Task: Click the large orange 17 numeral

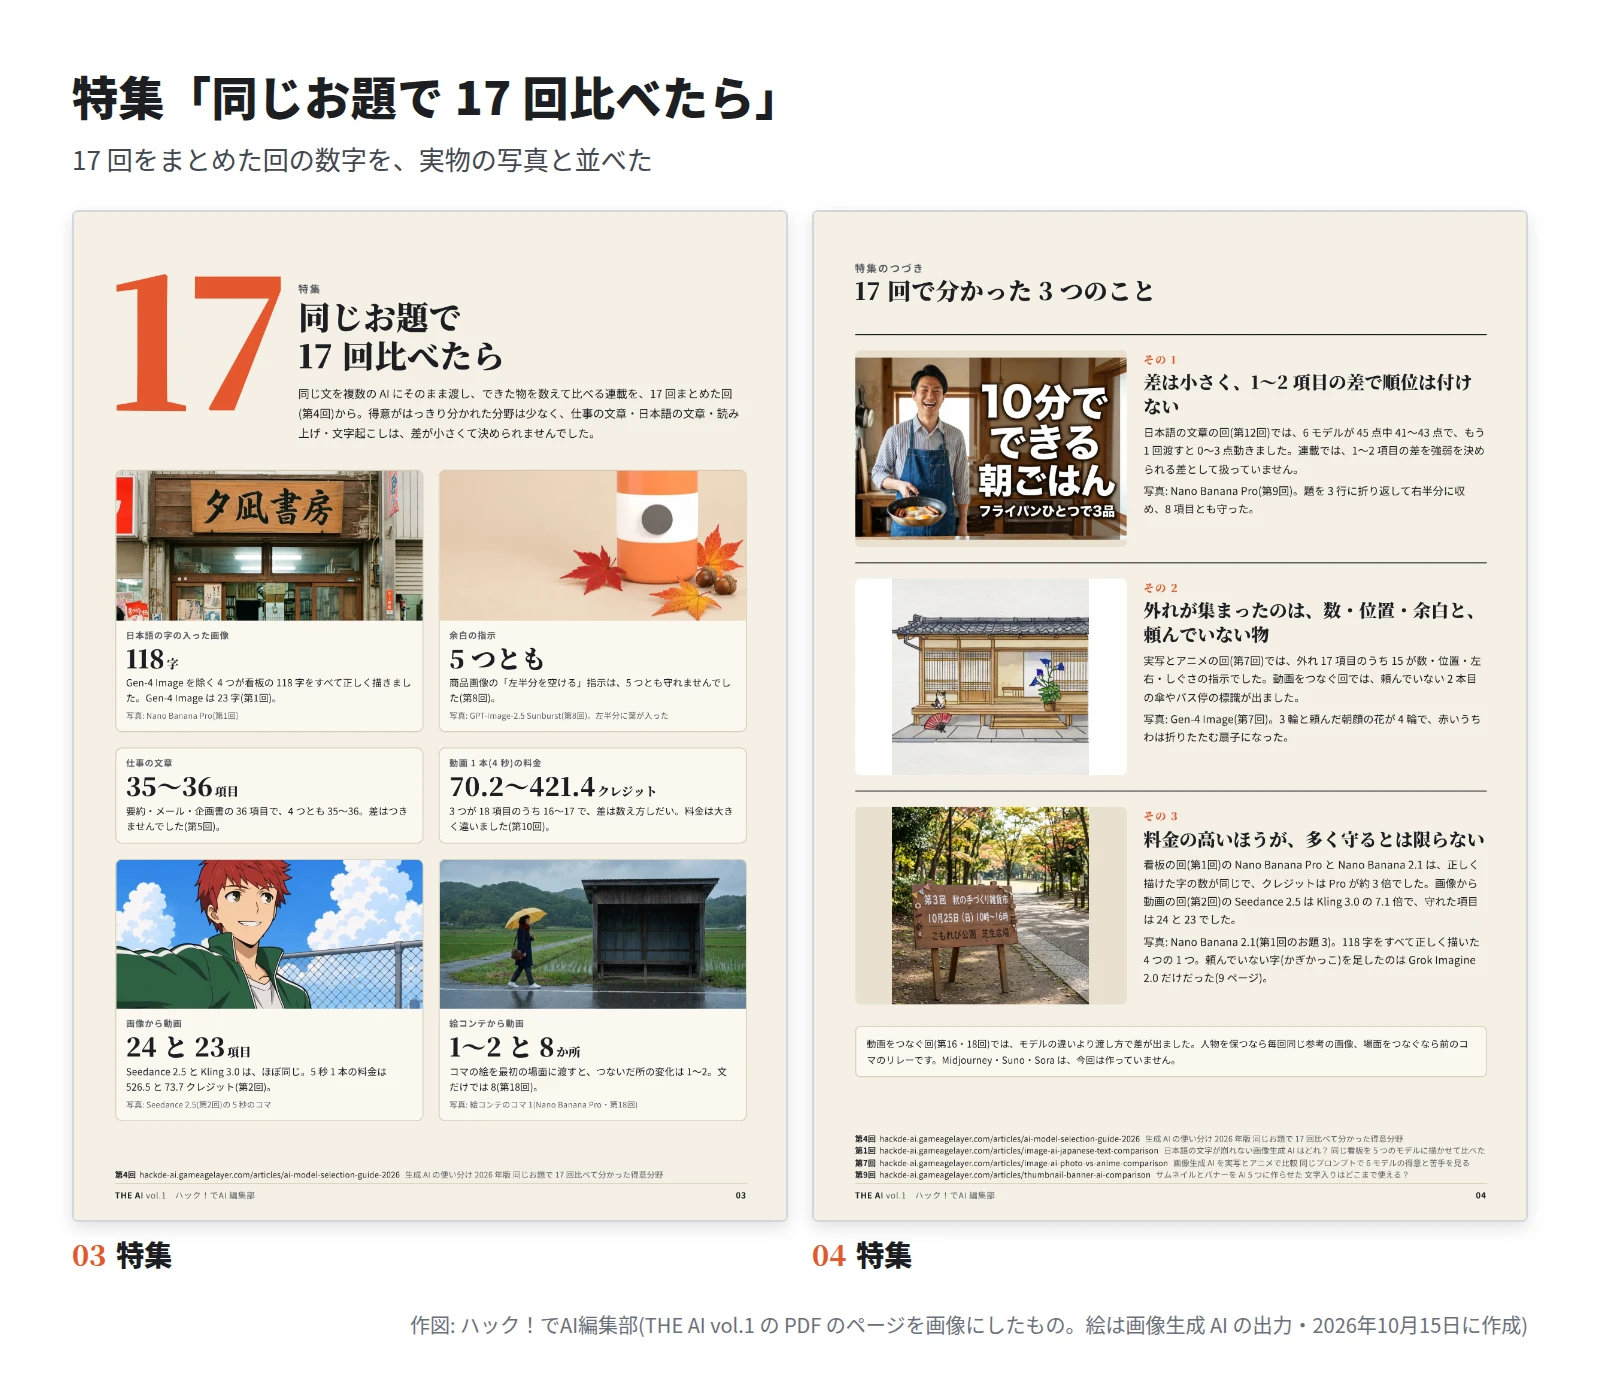Action: 198,343
